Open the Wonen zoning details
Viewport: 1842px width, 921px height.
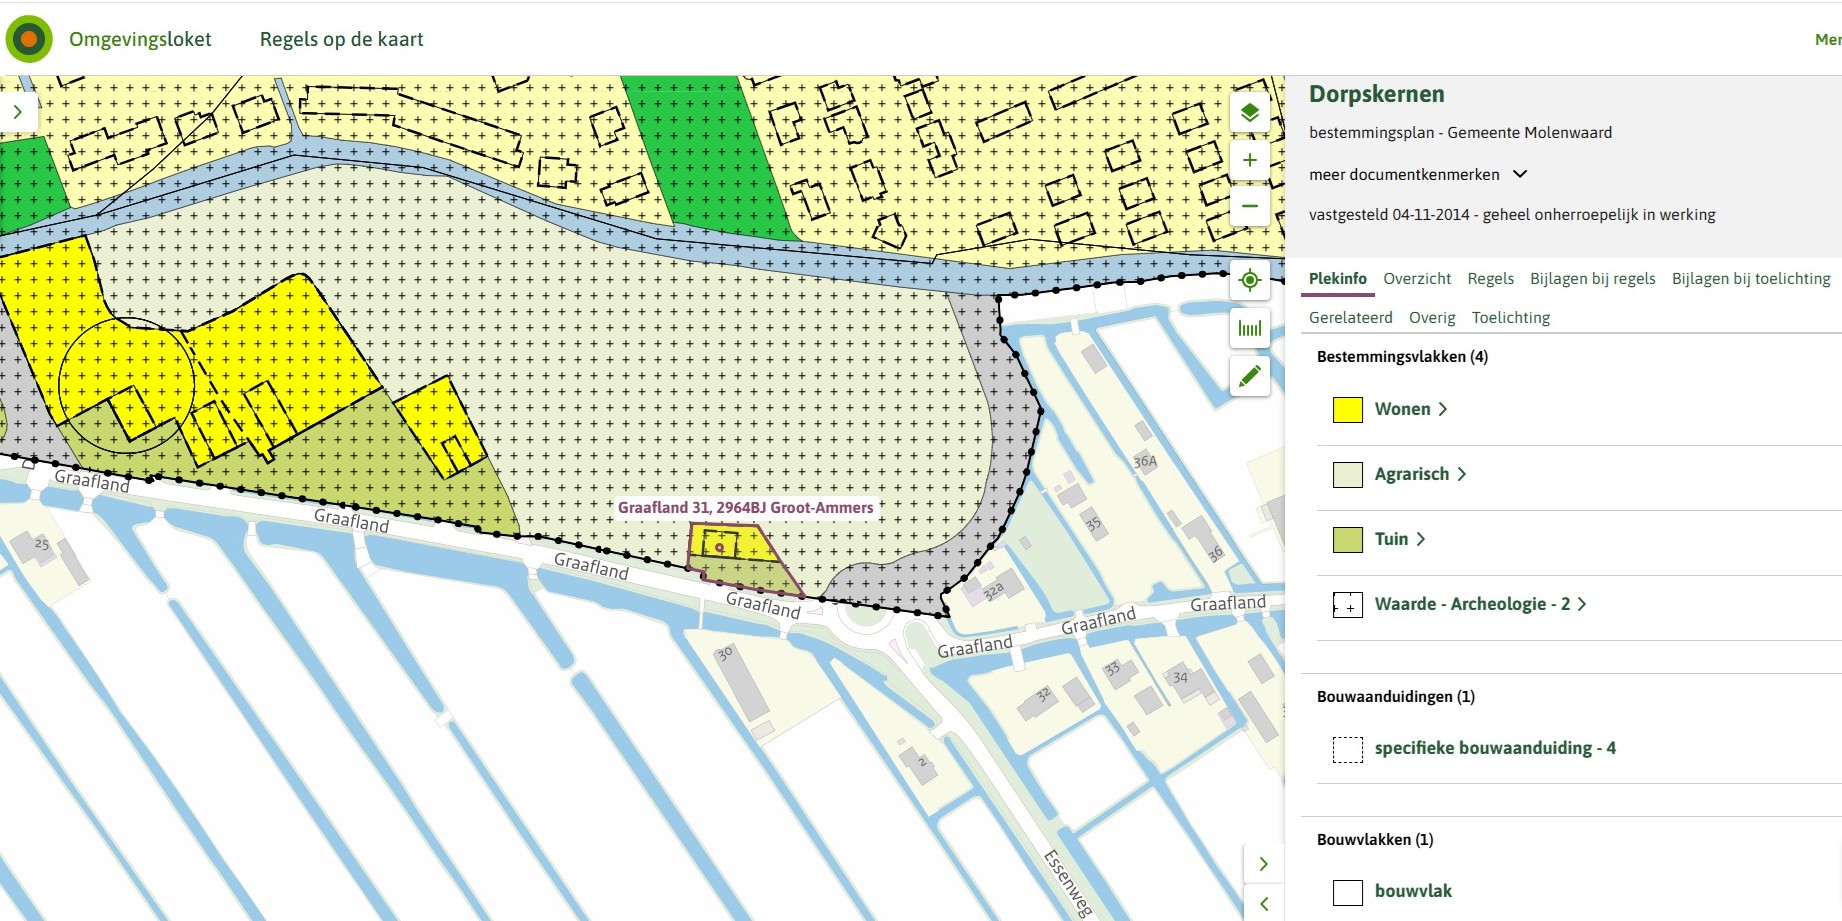click(1410, 409)
